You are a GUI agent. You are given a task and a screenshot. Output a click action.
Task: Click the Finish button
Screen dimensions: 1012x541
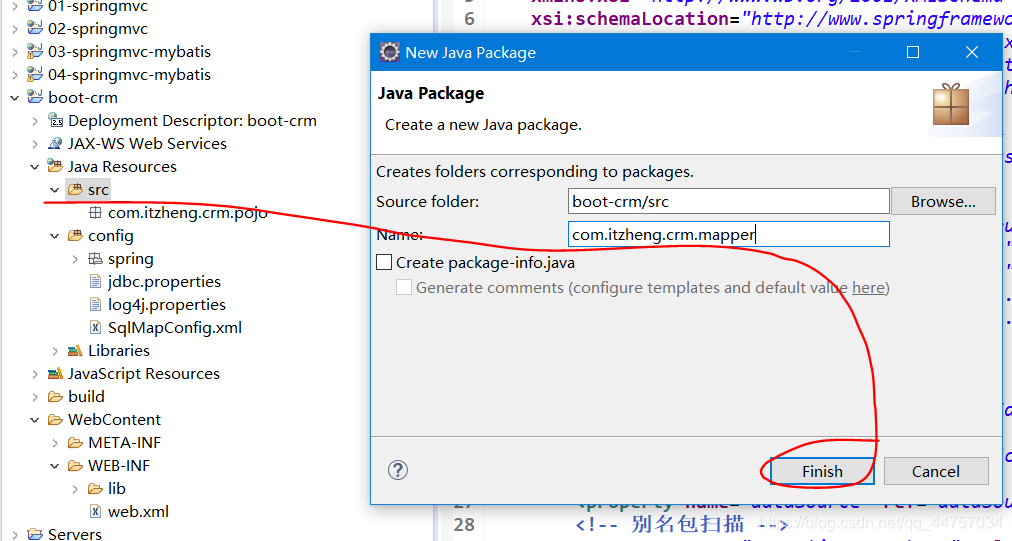pos(822,471)
